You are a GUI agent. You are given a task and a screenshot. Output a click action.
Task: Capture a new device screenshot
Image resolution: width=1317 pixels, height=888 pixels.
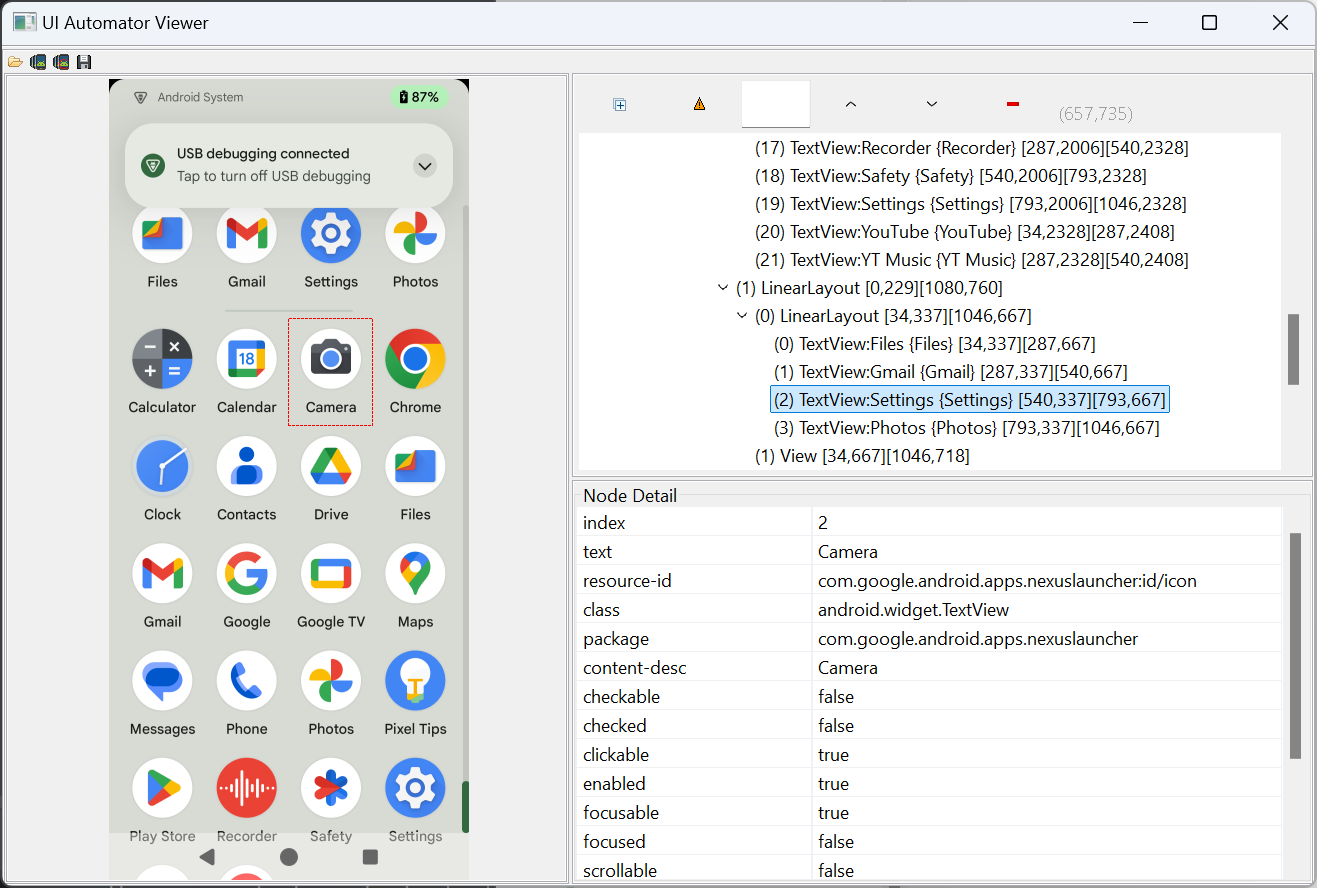38,61
